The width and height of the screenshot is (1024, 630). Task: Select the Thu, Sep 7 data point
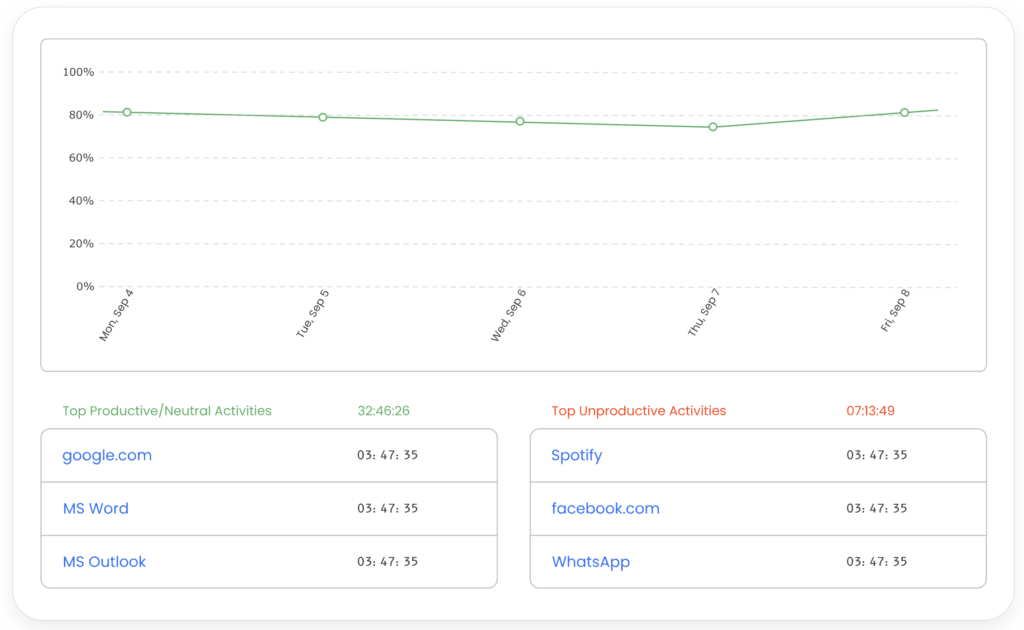[x=713, y=127]
